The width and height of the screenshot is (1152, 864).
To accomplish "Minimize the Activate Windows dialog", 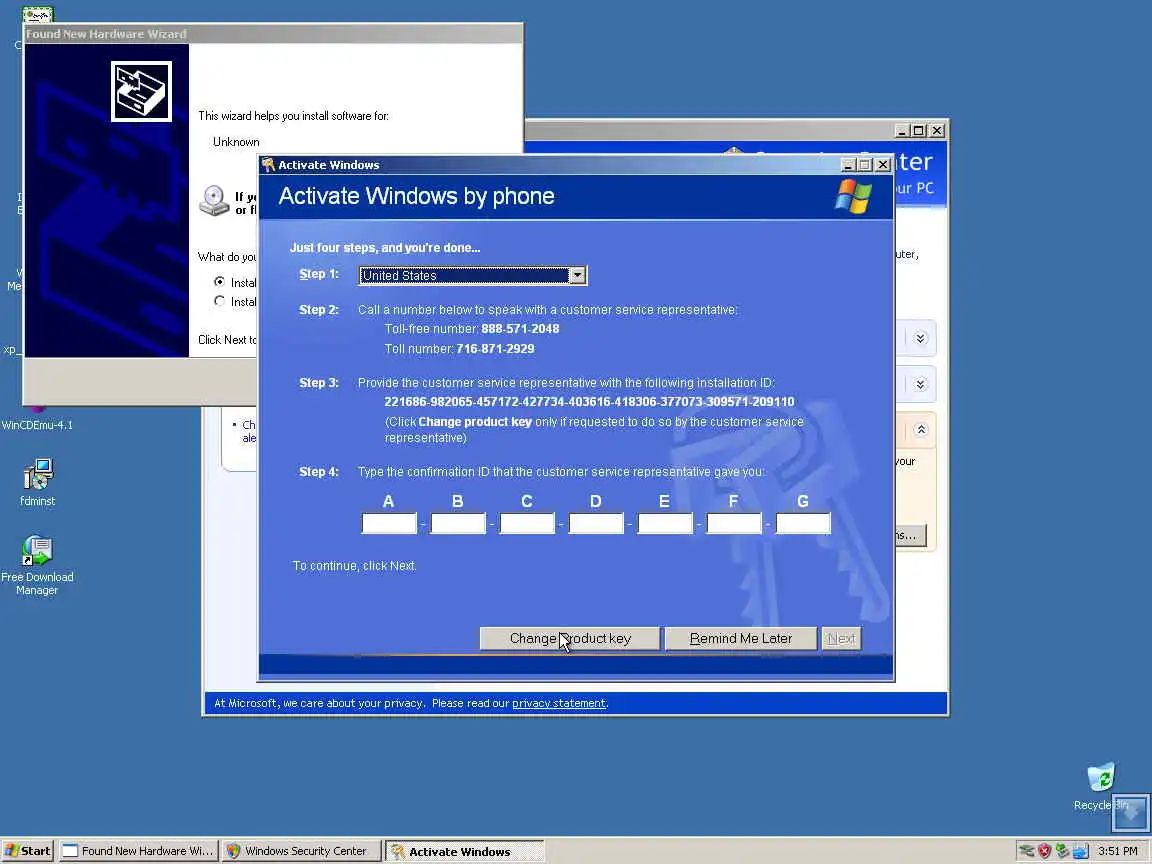I will point(848,165).
